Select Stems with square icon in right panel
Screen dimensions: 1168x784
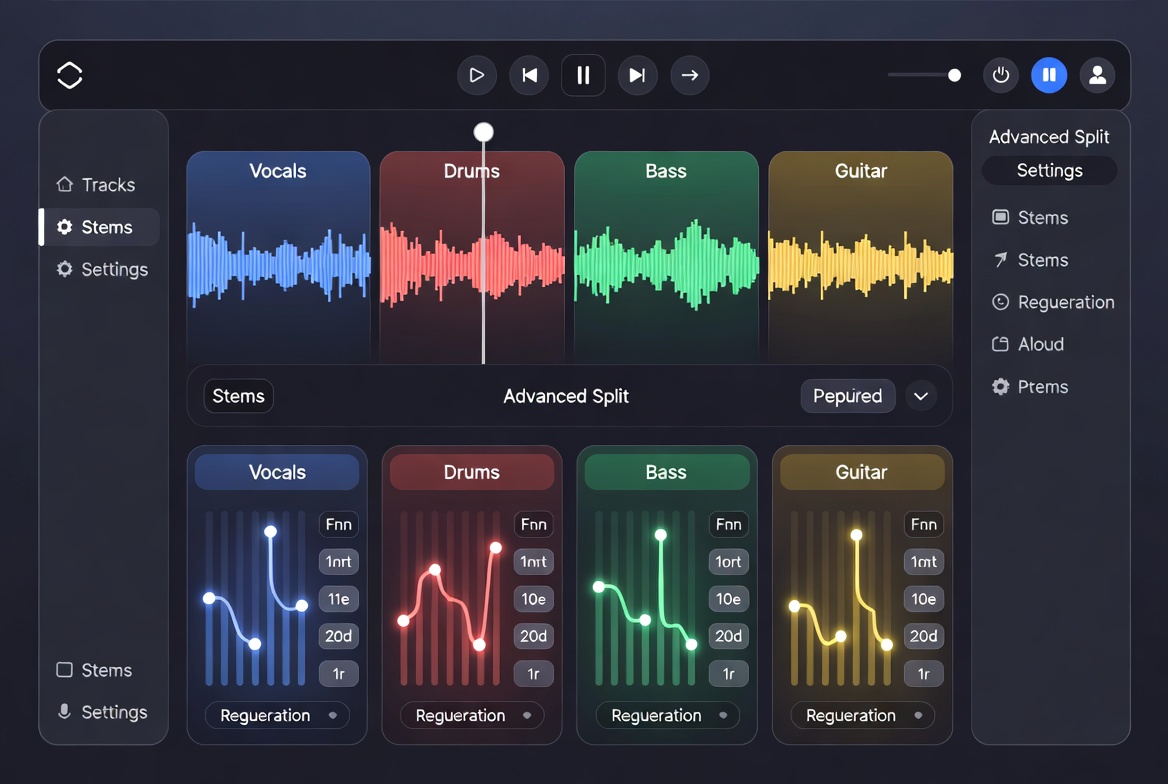click(1031, 218)
